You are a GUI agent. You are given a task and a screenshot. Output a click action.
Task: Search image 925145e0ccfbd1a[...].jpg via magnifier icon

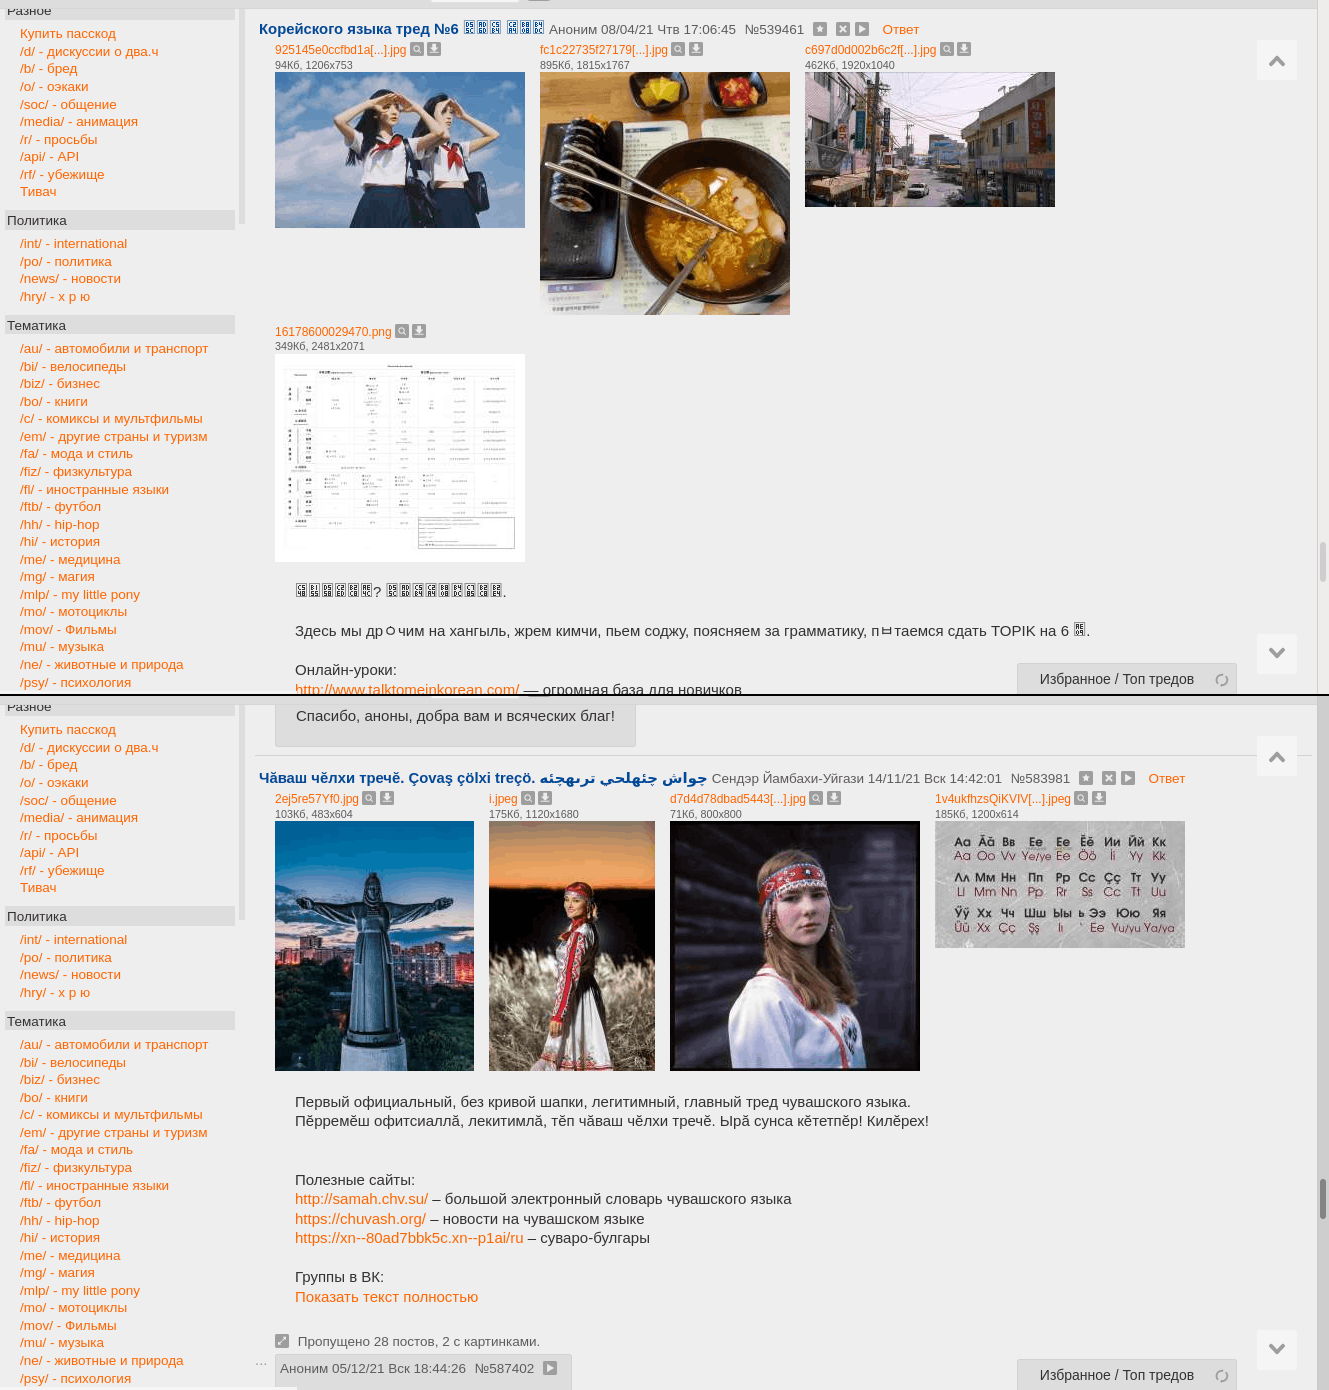pos(417,49)
